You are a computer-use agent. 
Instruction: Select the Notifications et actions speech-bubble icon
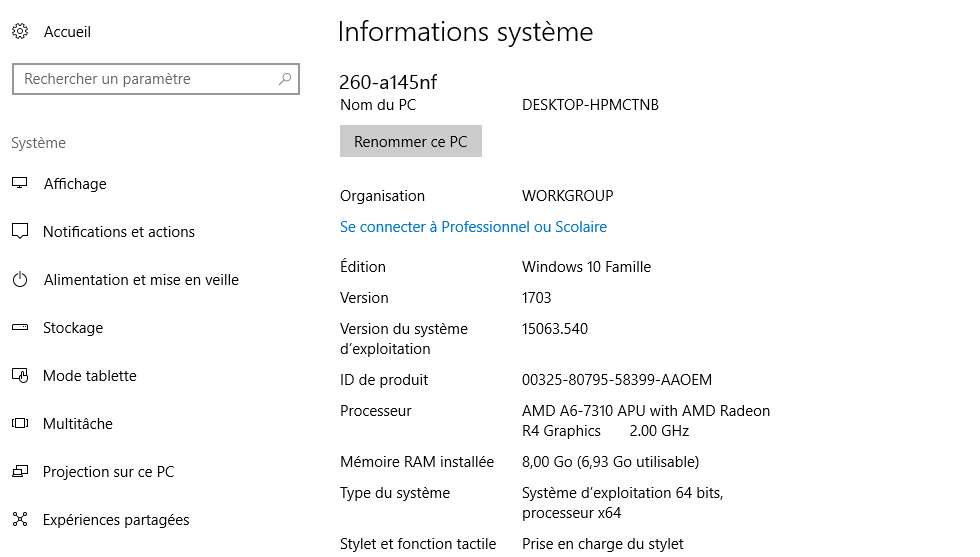coord(20,232)
